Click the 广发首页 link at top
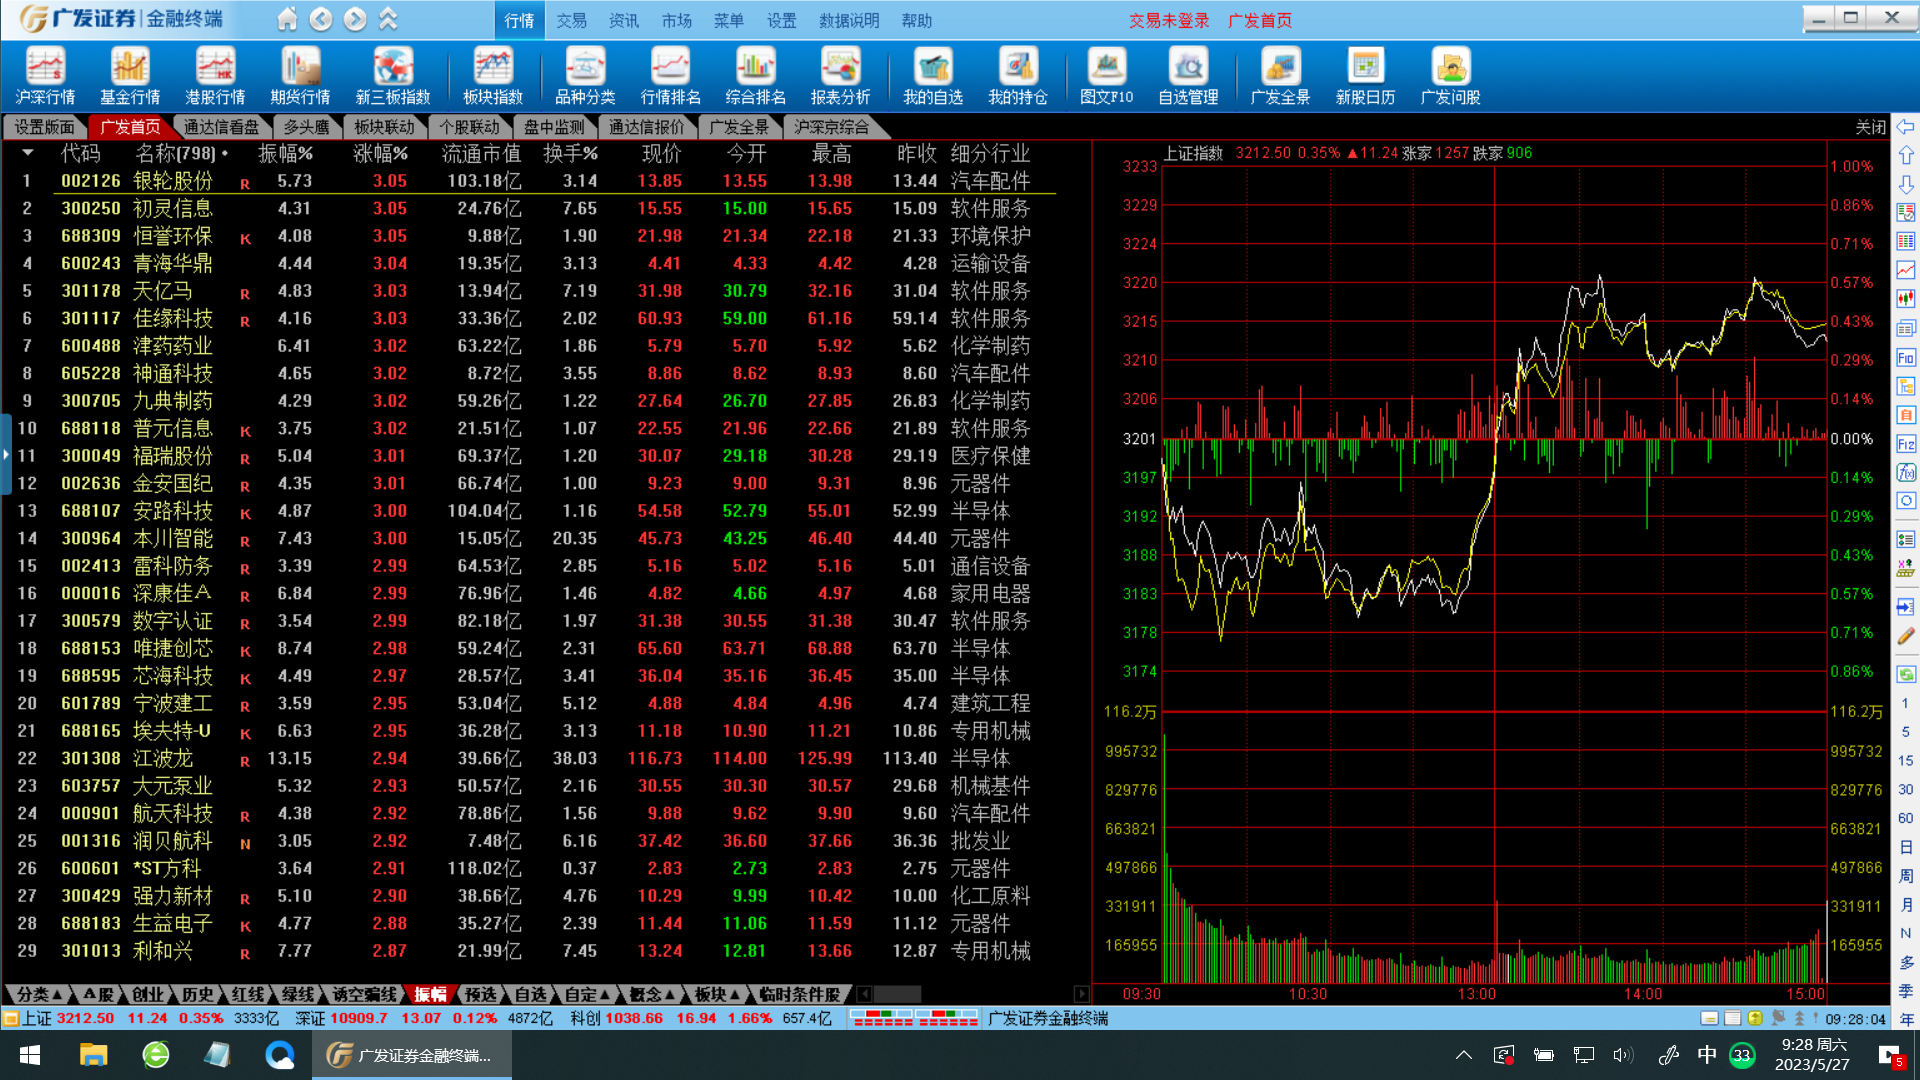Image resolution: width=1920 pixels, height=1080 pixels. click(x=1259, y=20)
